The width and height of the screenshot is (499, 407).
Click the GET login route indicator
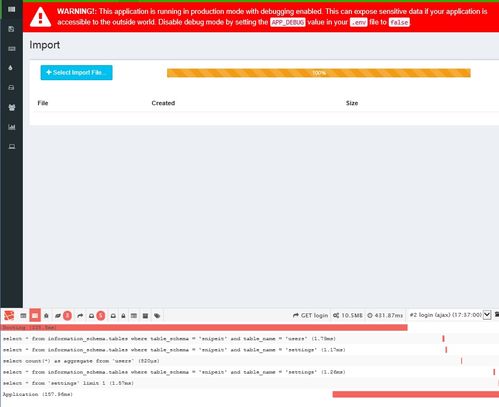(x=310, y=315)
